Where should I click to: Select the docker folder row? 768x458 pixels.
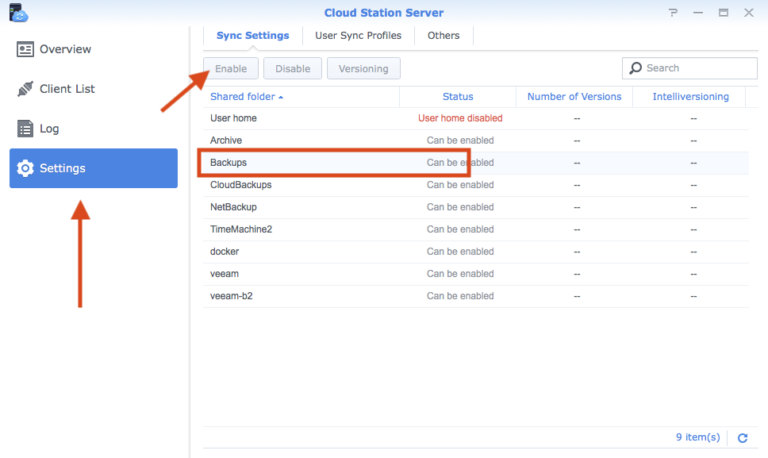click(476, 252)
